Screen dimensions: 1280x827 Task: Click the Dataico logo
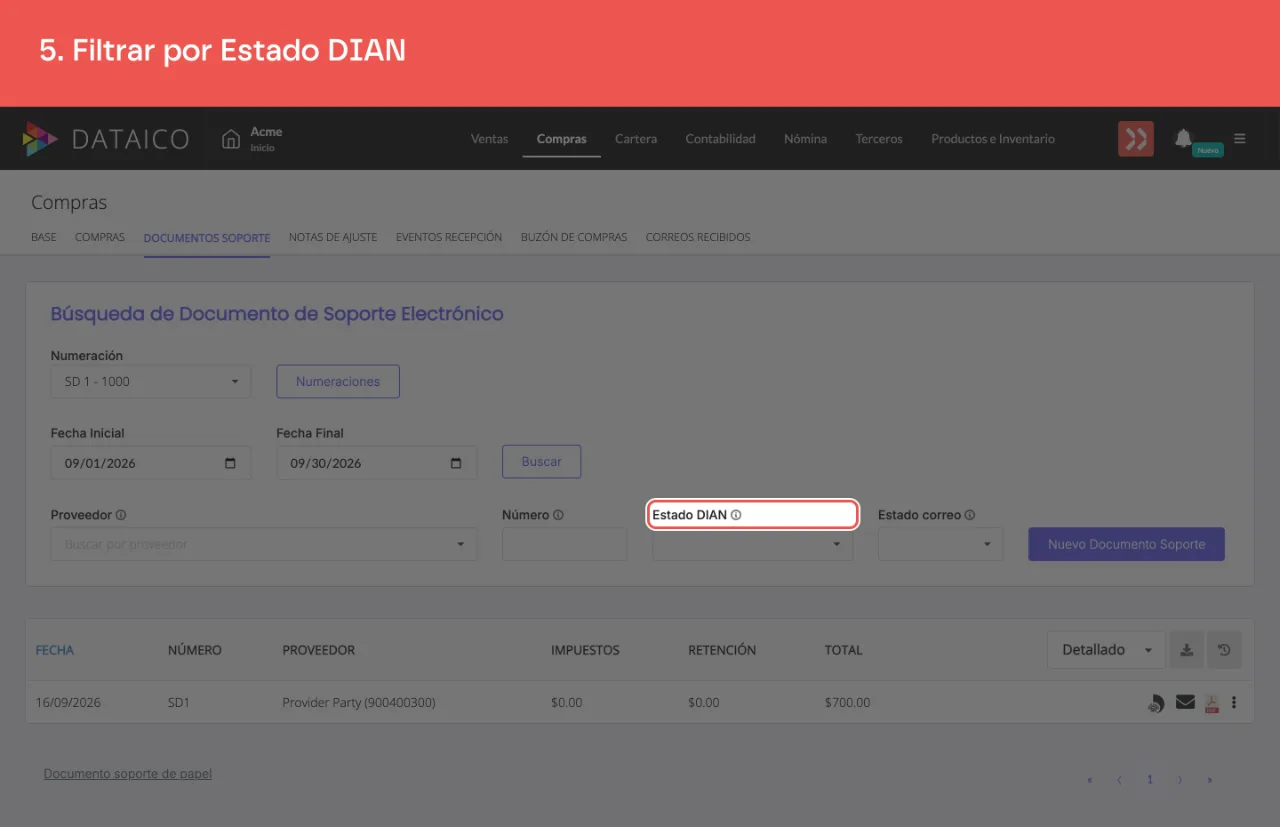pyautogui.click(x=105, y=139)
